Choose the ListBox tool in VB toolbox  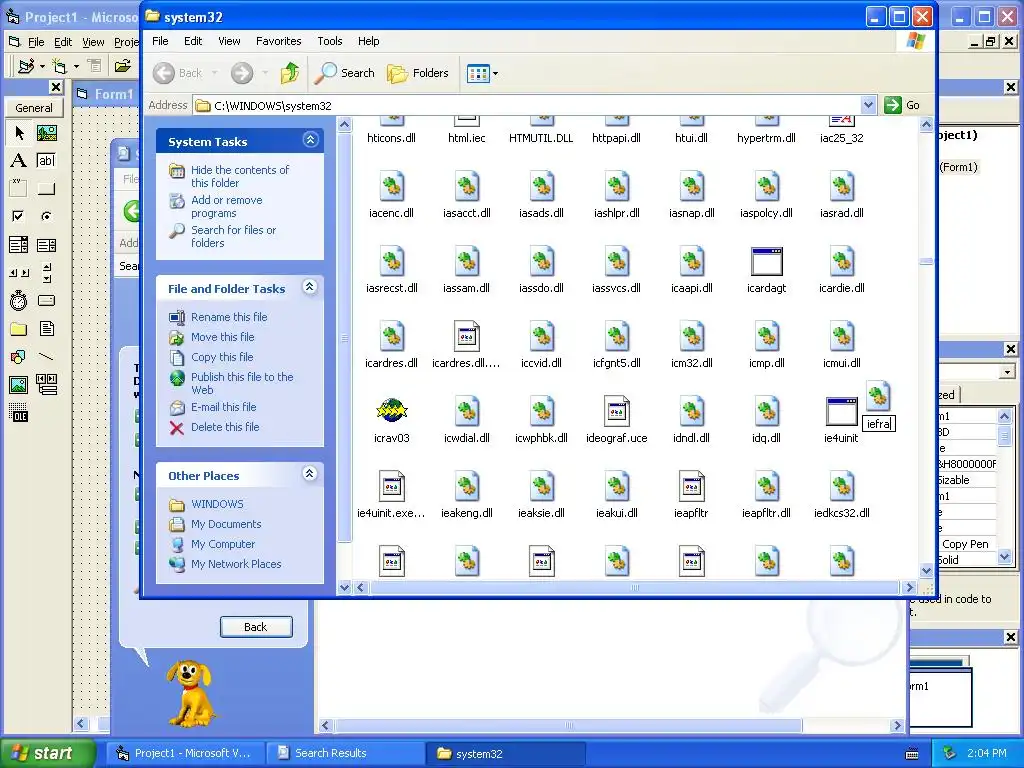[x=46, y=245]
